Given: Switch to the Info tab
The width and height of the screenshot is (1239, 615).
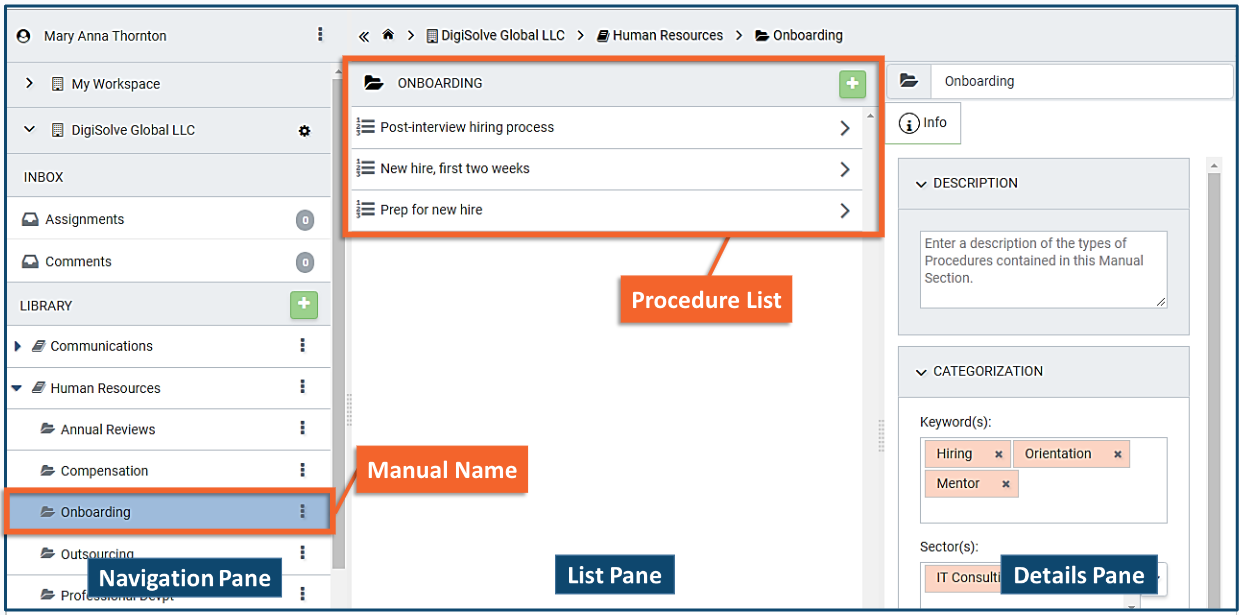Looking at the screenshot, I should point(923,123).
